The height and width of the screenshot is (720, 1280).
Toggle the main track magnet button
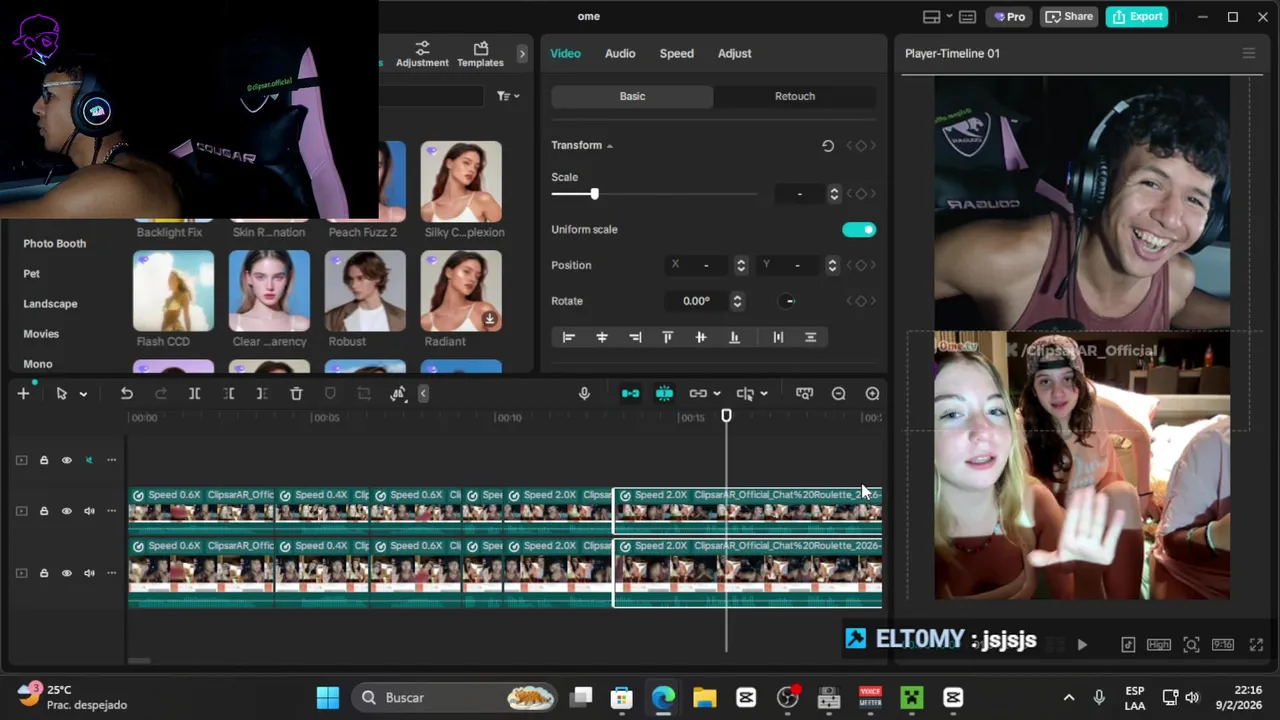(630, 394)
